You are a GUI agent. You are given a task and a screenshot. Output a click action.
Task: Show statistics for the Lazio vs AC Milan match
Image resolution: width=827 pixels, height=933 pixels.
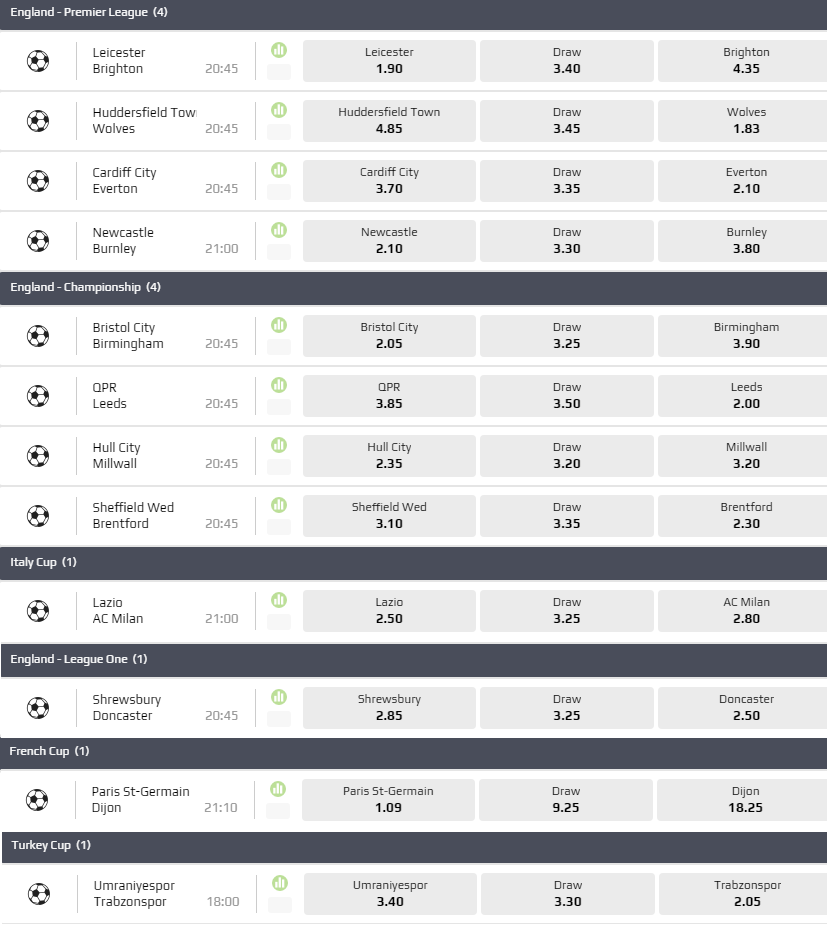[279, 600]
